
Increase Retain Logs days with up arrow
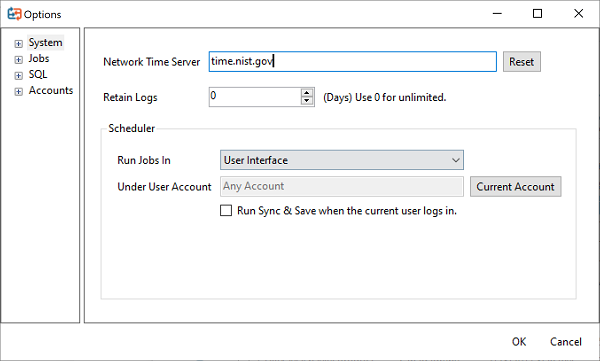tap(307, 93)
